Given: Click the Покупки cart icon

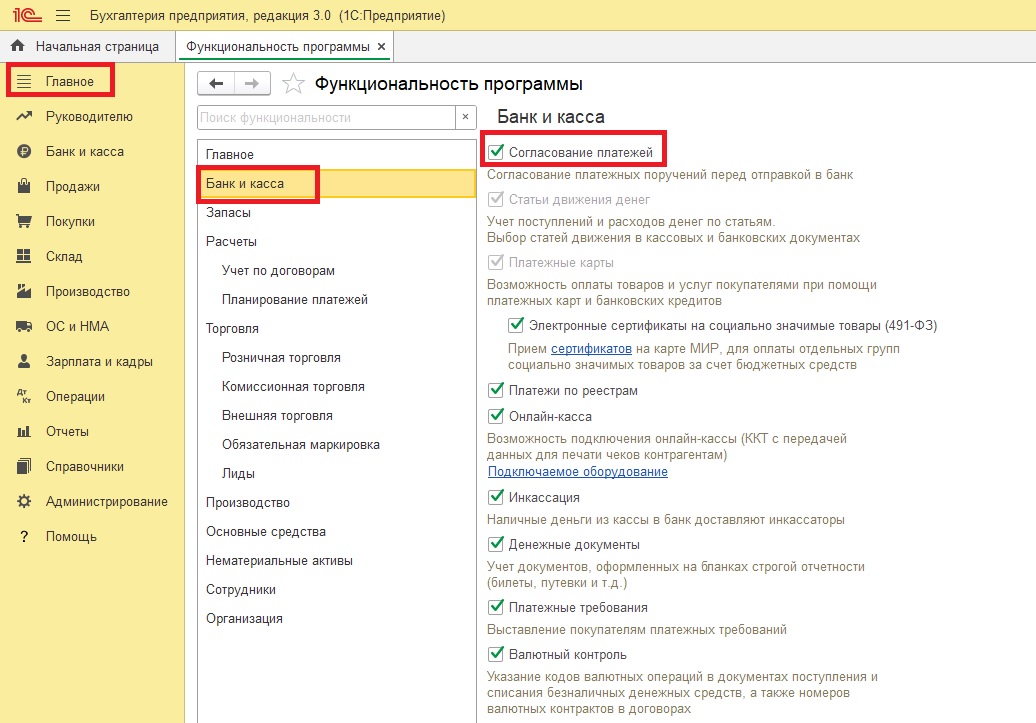Looking at the screenshot, I should 24,221.
